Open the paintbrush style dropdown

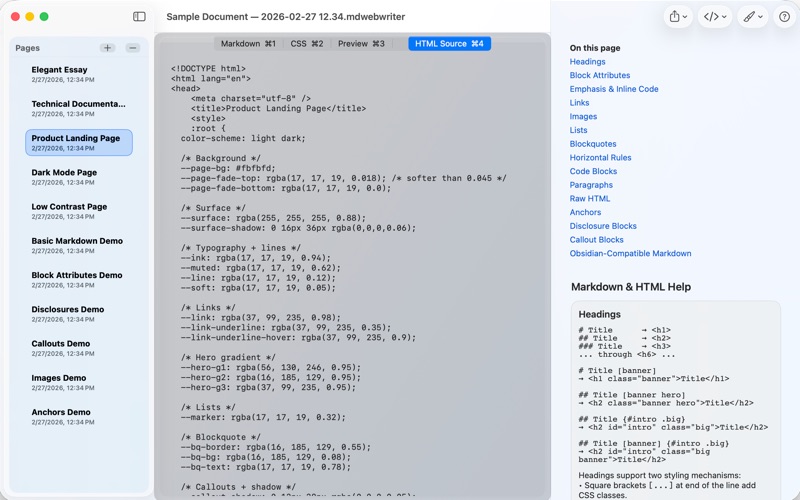pos(753,16)
